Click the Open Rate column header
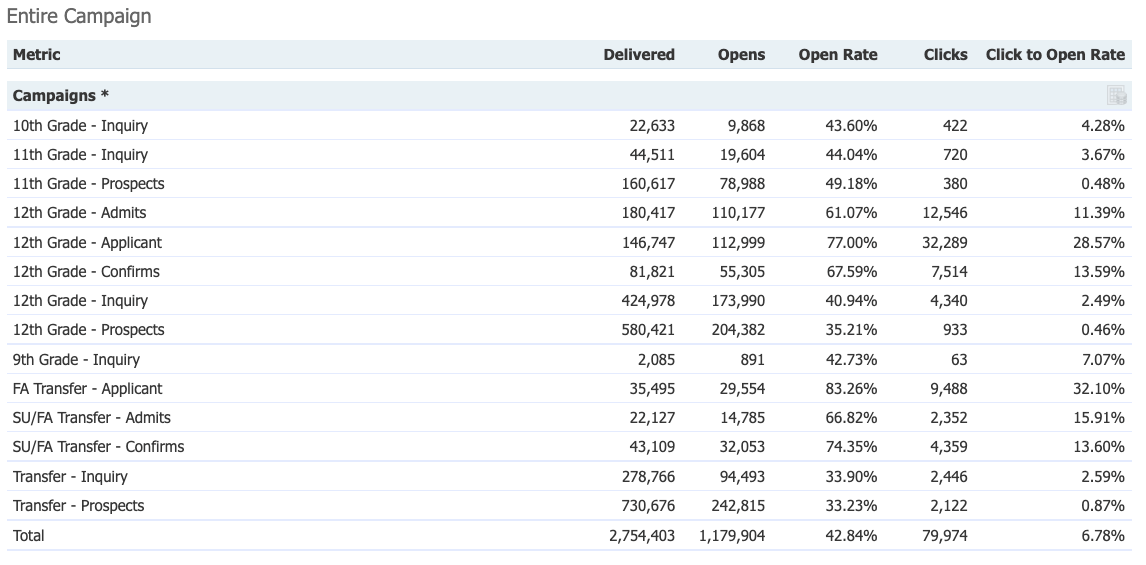1146x565 pixels. 837,55
